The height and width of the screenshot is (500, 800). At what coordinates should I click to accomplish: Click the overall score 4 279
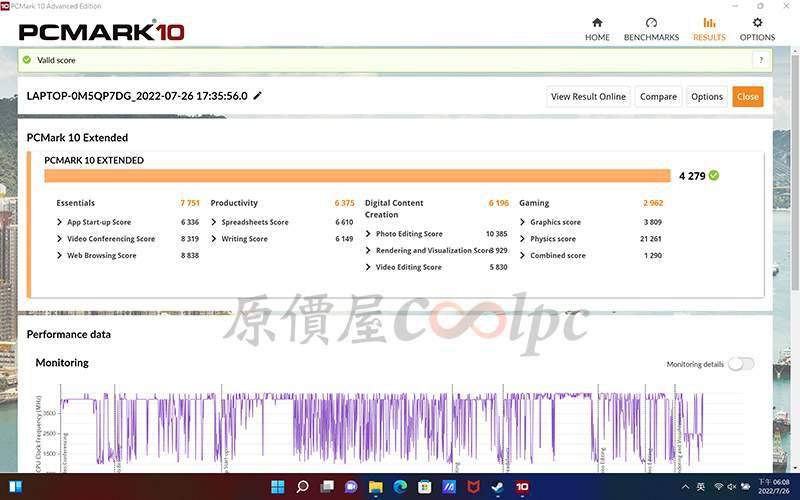pos(692,176)
